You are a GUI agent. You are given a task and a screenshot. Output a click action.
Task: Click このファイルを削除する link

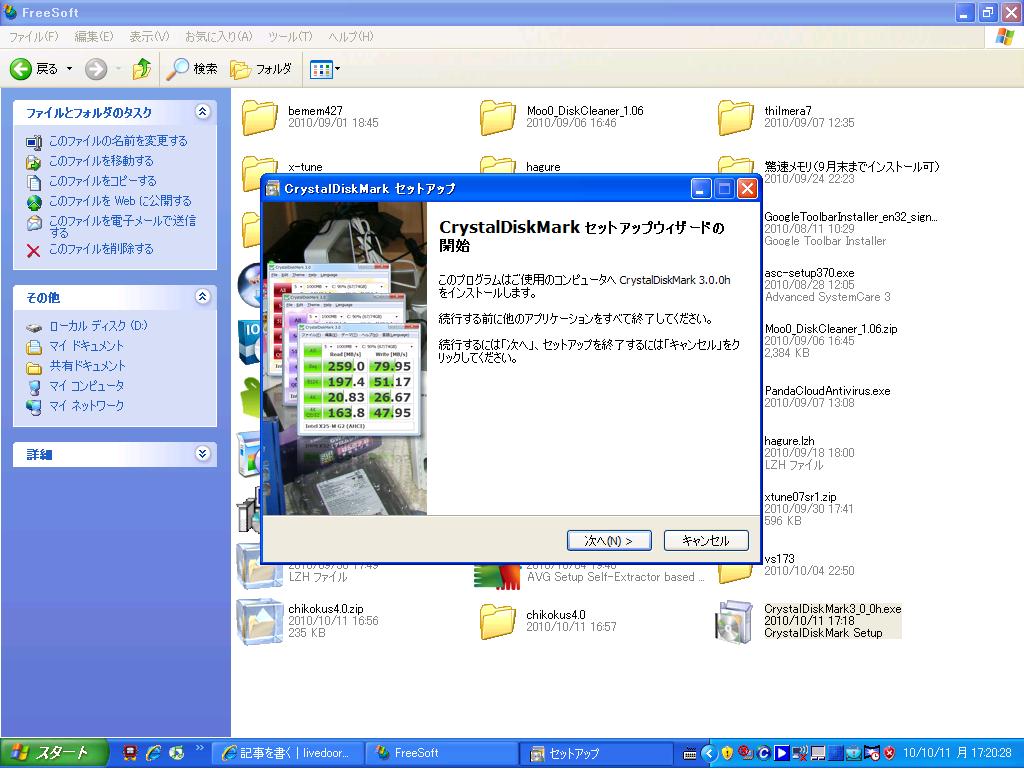click(x=101, y=249)
